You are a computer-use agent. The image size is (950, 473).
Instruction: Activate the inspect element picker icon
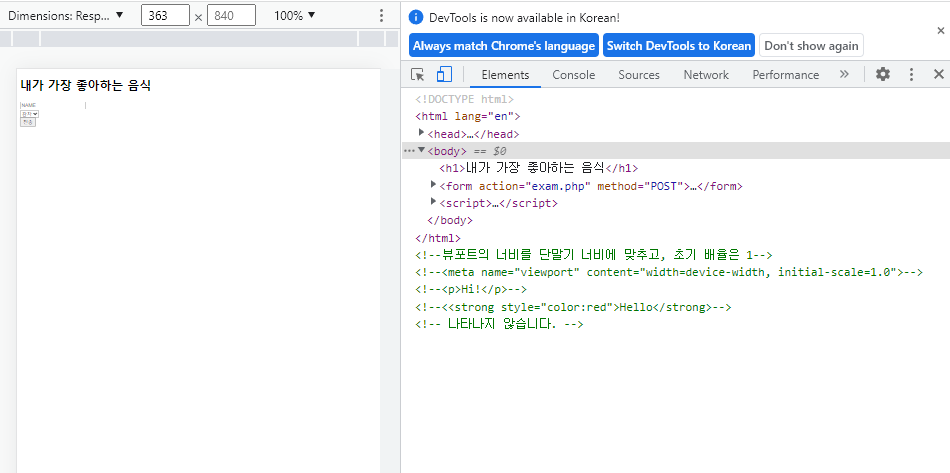(x=417, y=74)
